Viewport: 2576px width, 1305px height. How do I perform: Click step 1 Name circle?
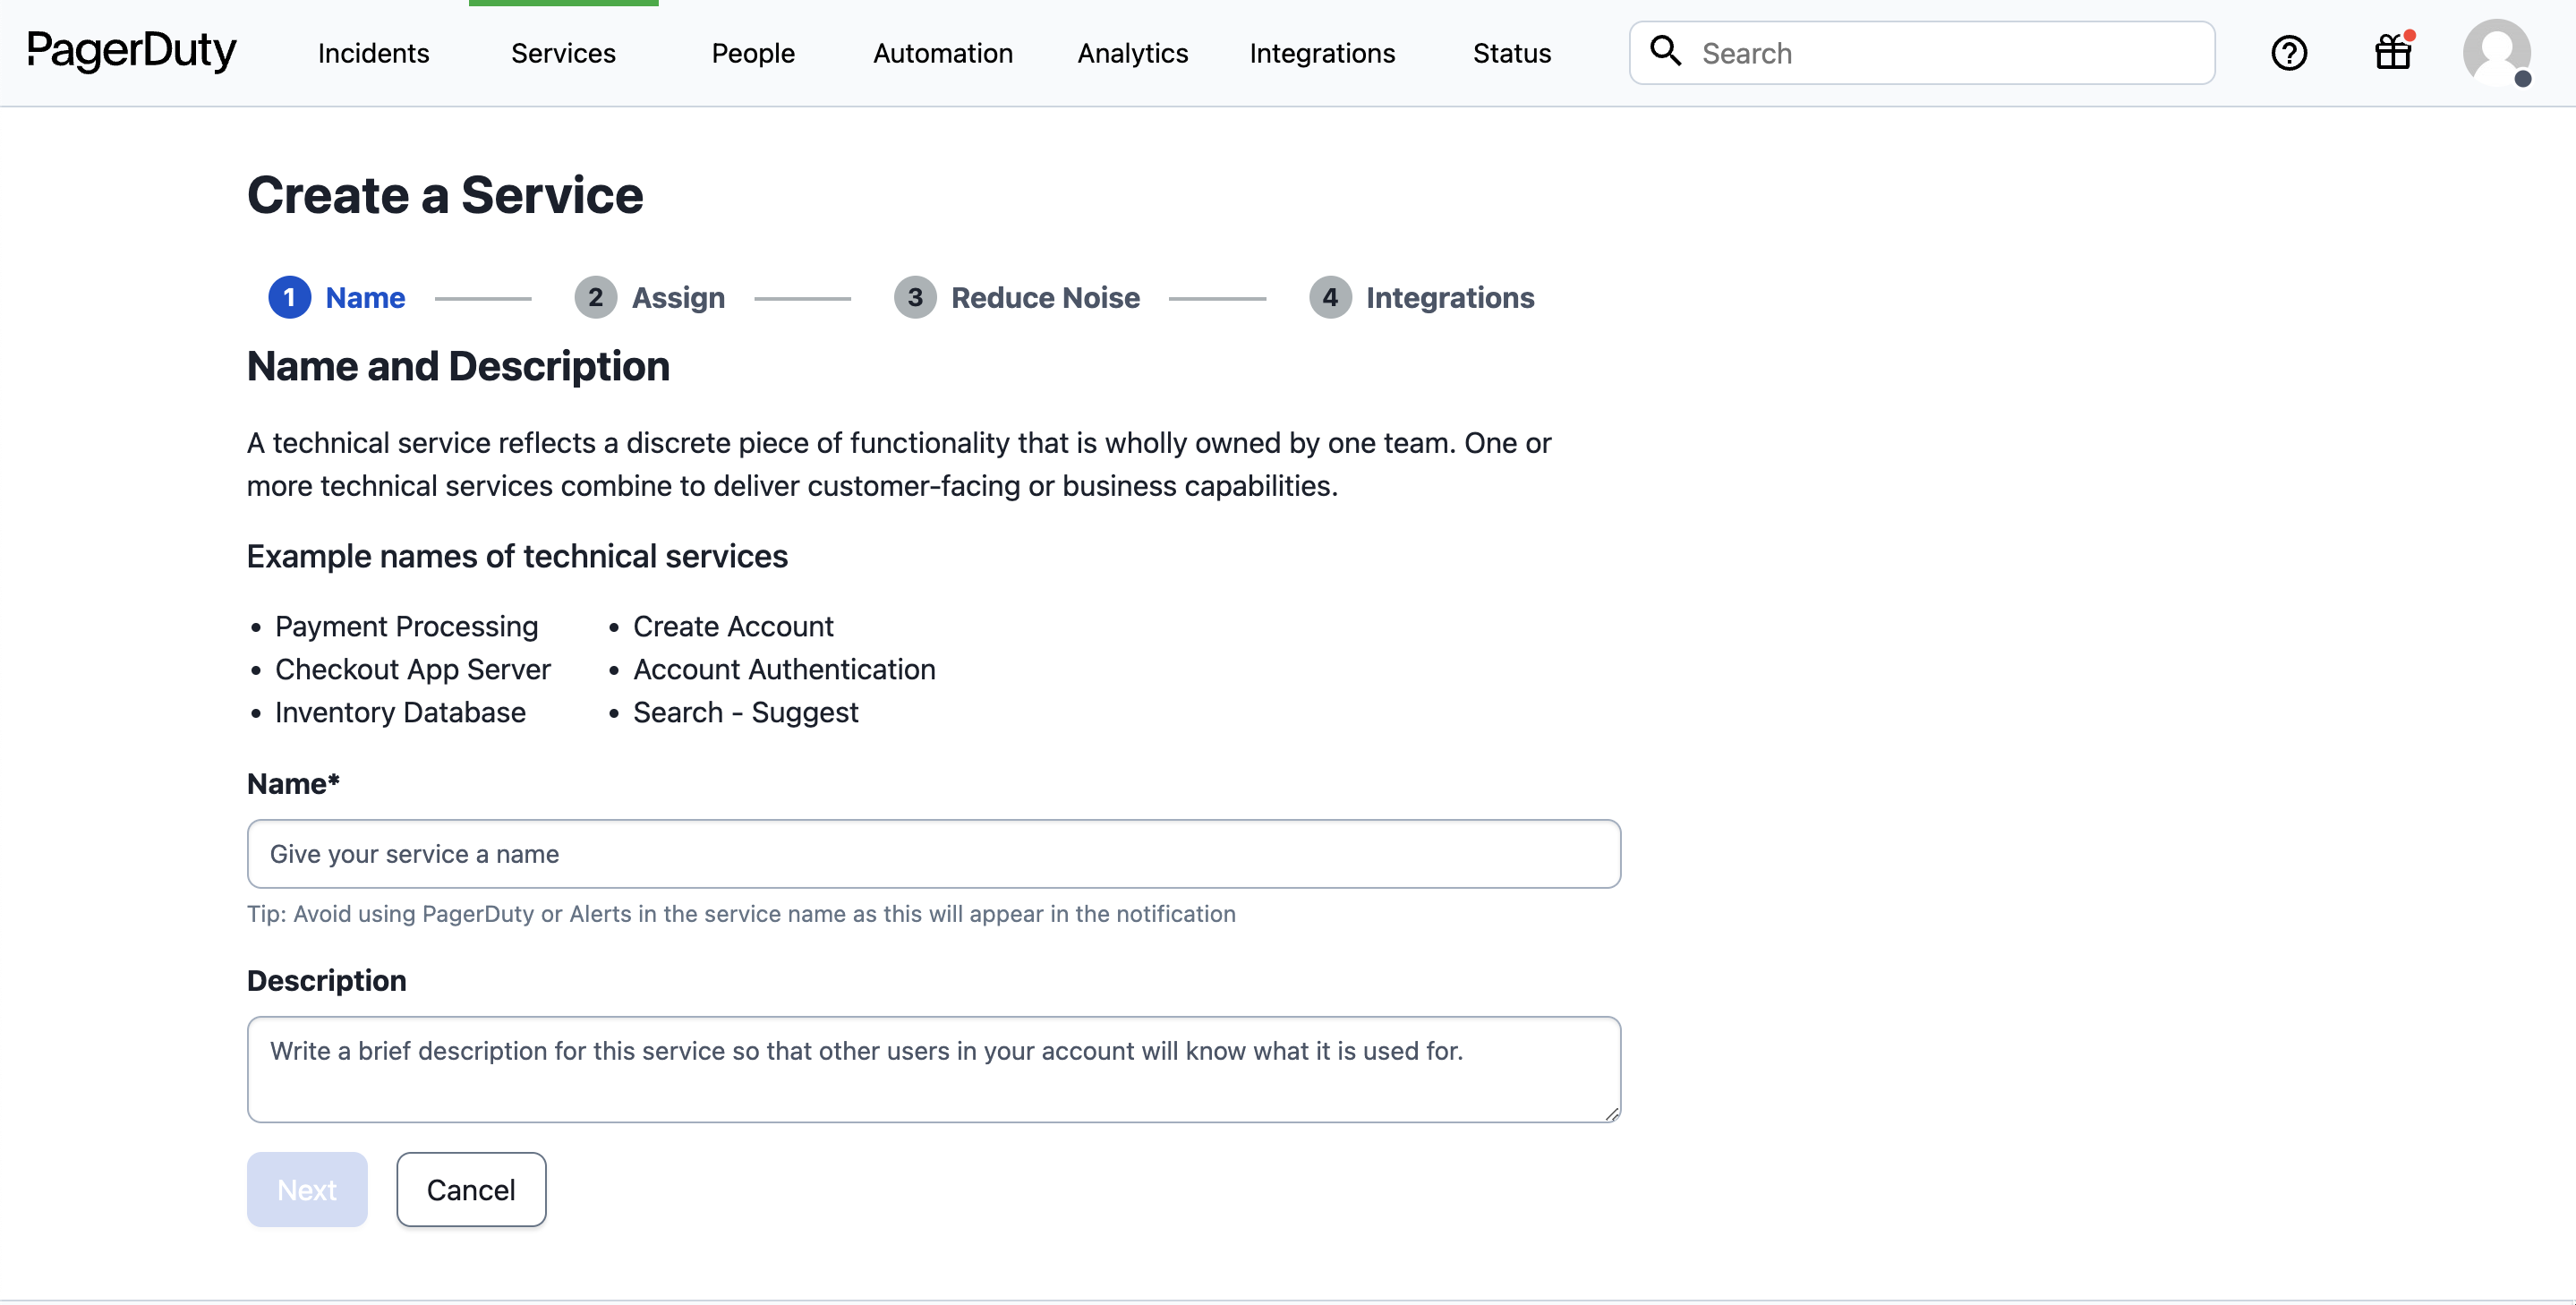coord(289,298)
